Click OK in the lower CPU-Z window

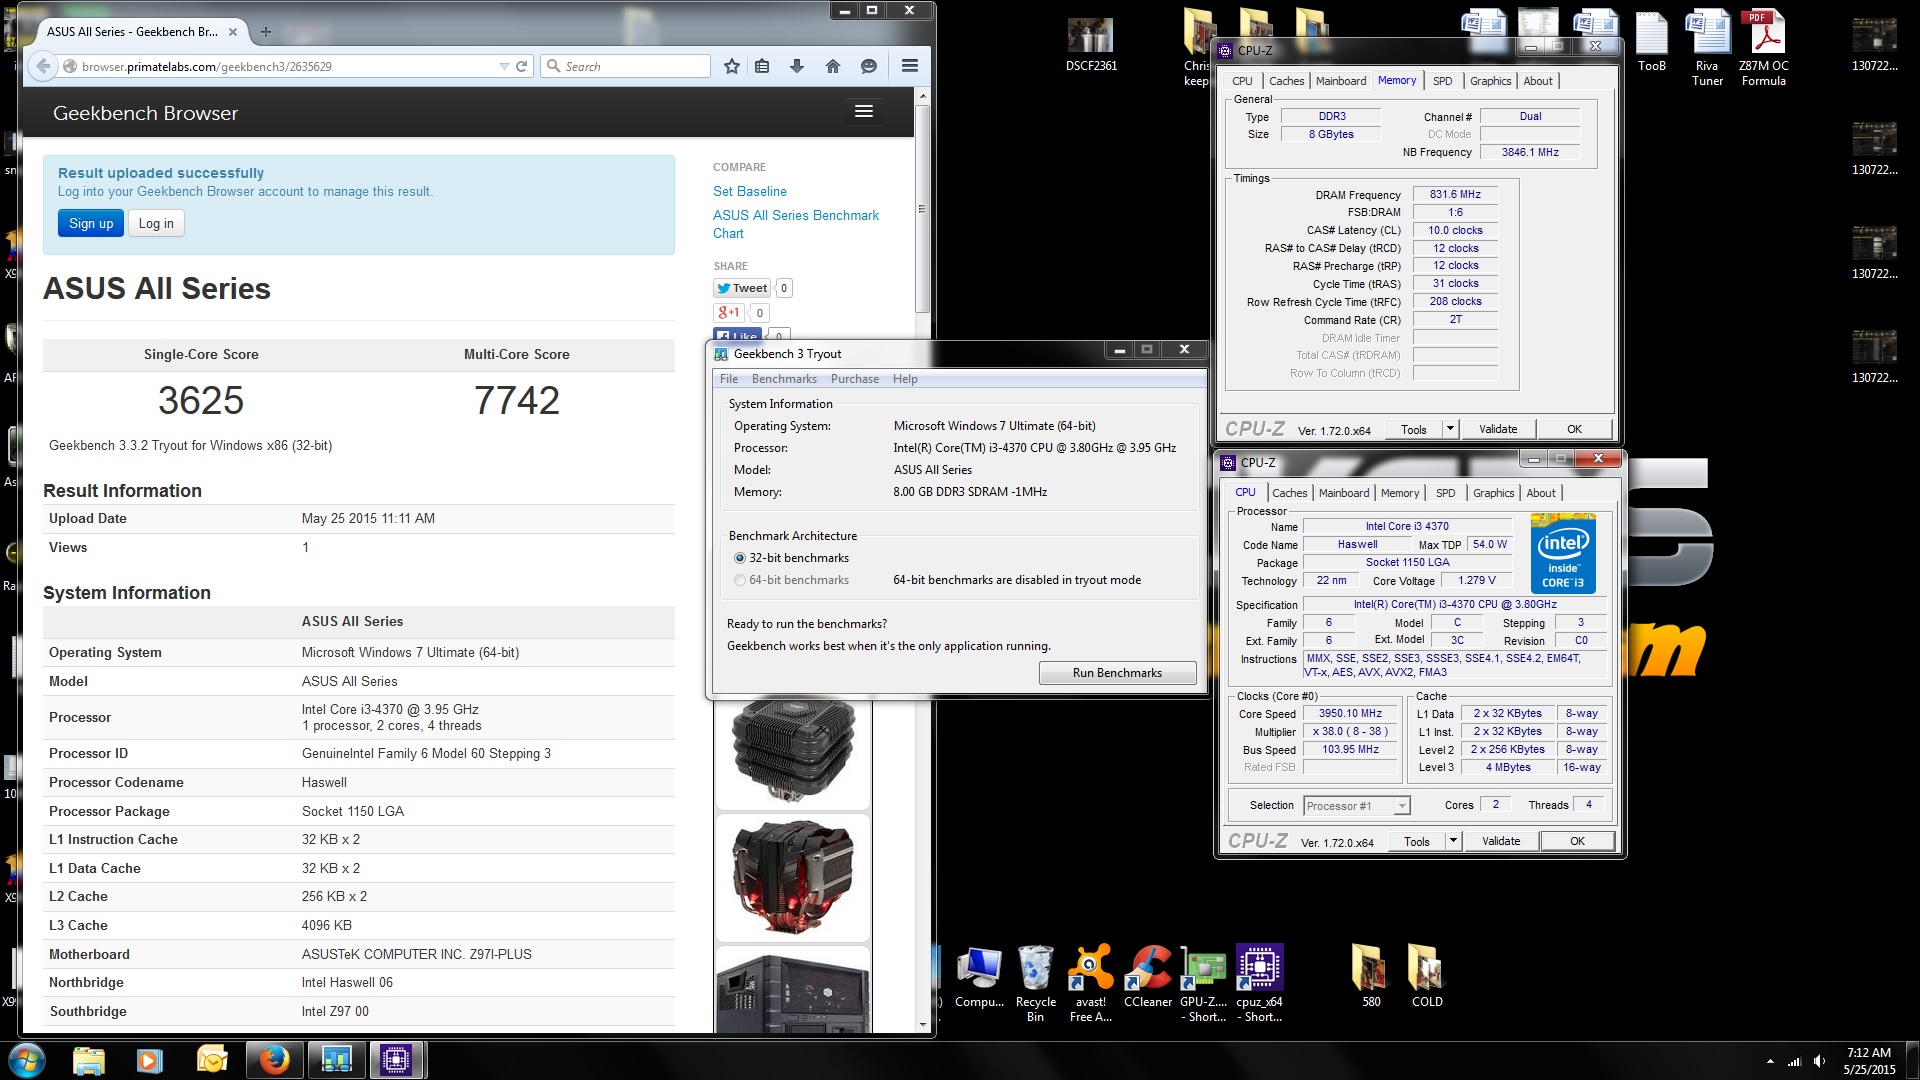1577,841
